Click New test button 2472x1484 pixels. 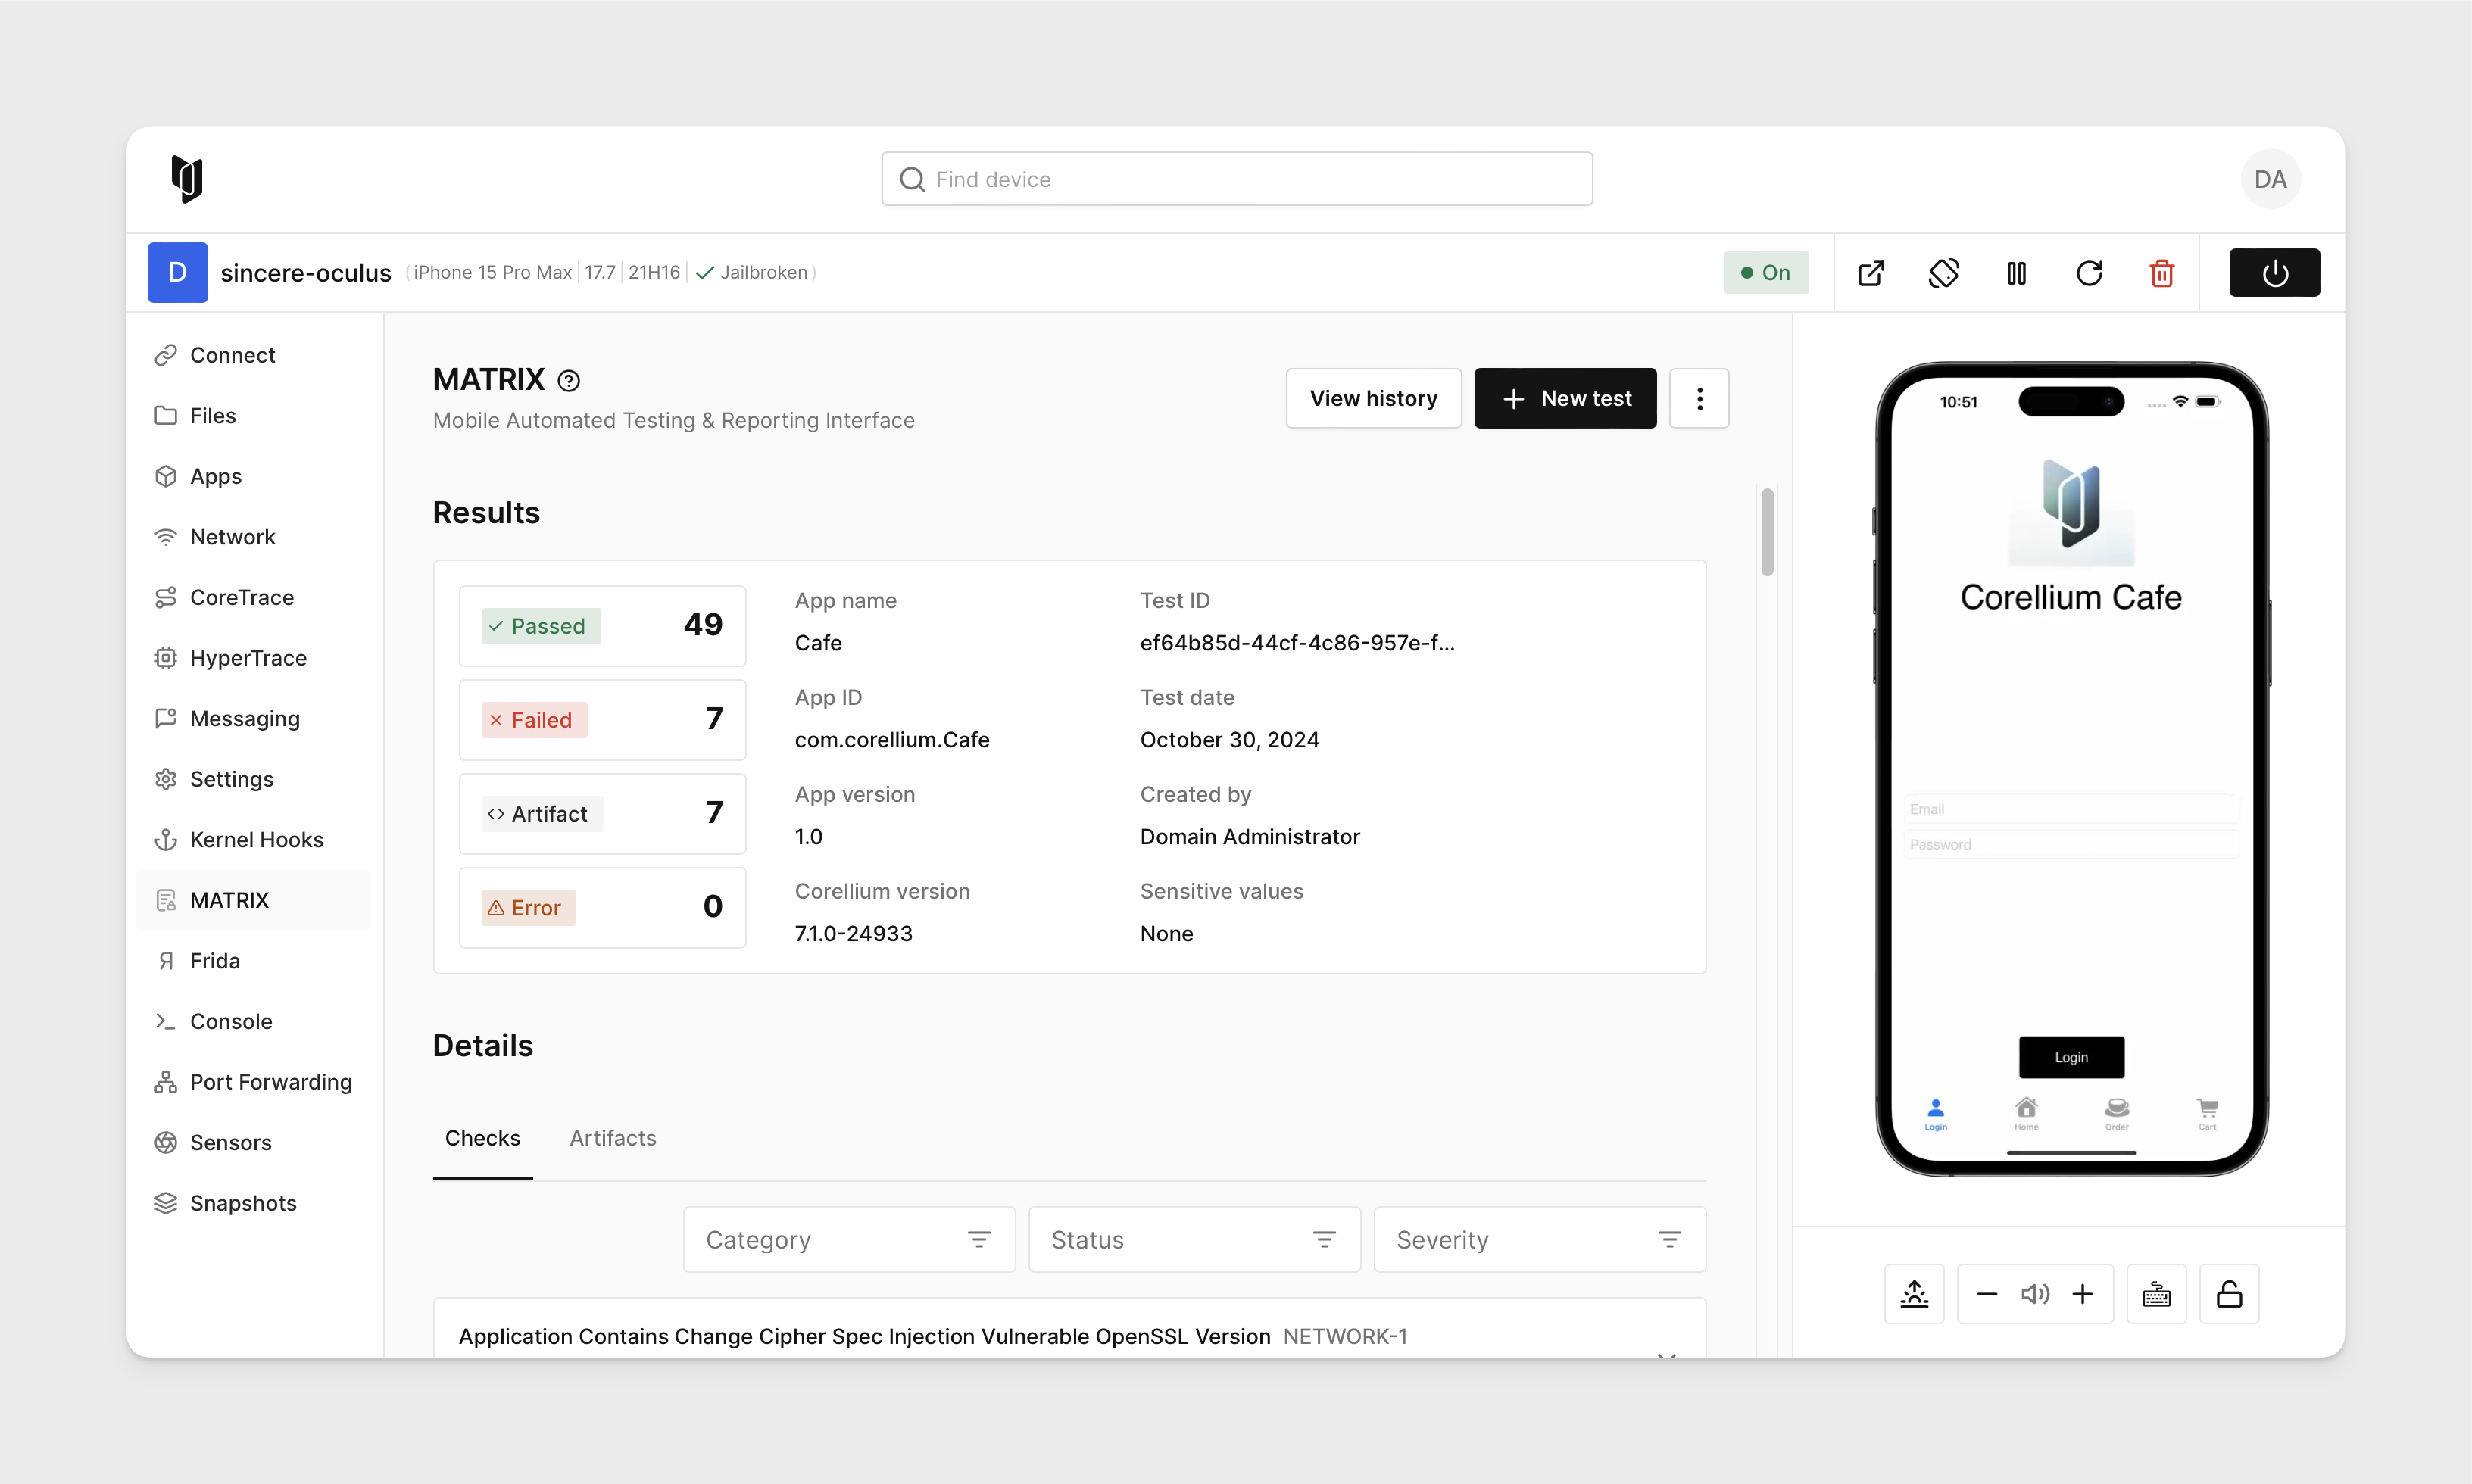click(1566, 397)
